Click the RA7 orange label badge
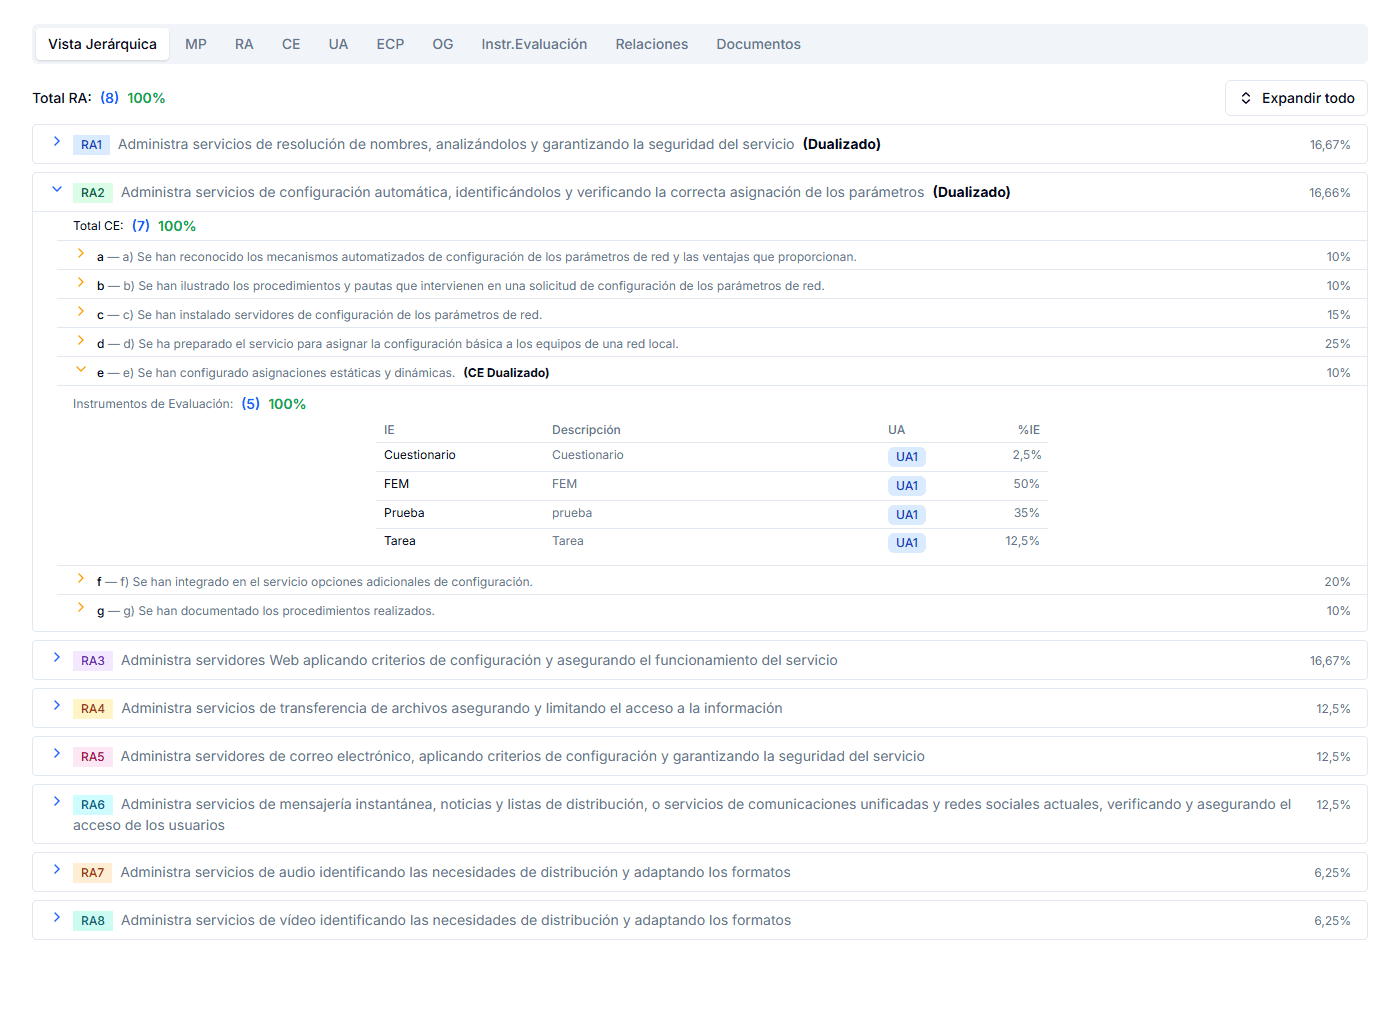 tap(93, 873)
